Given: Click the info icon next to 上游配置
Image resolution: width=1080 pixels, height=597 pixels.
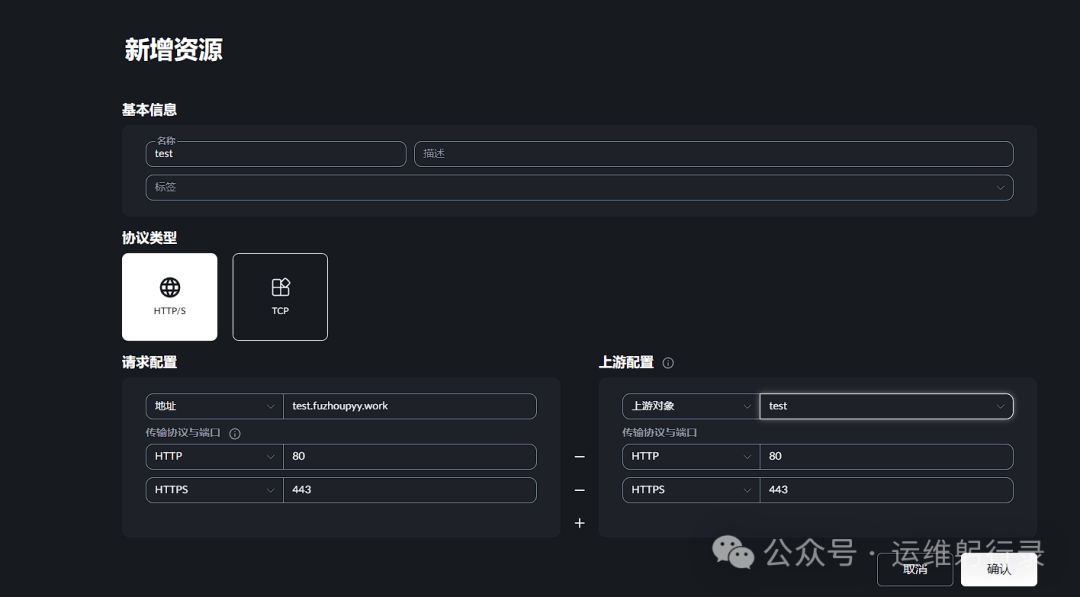Looking at the screenshot, I should (668, 363).
